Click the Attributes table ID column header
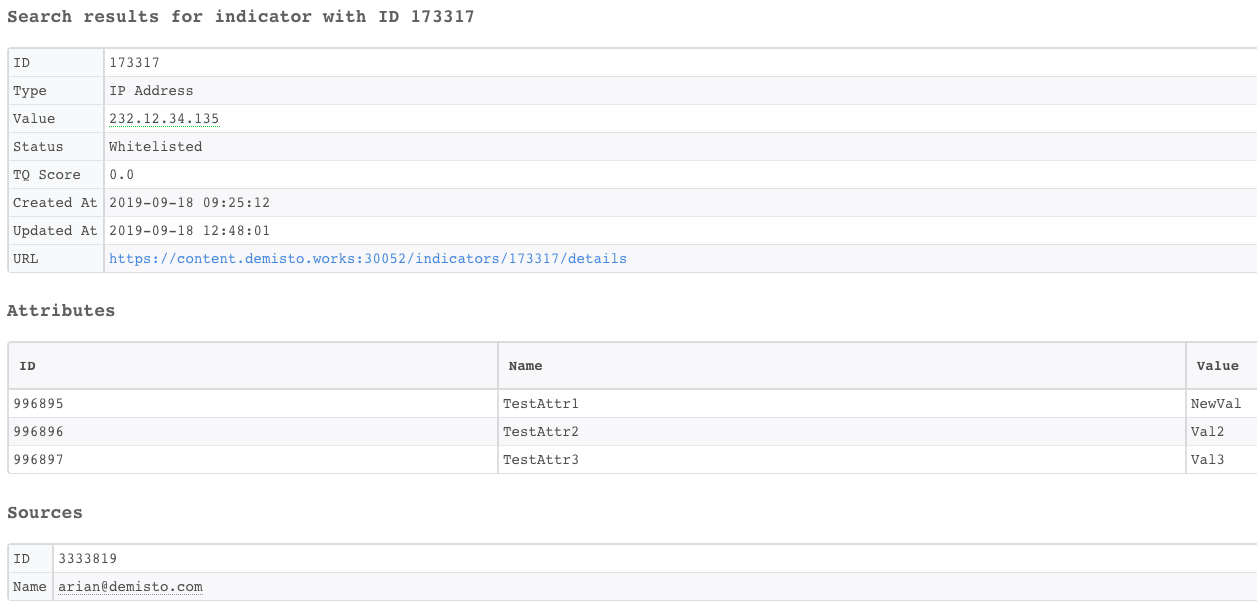Image resolution: width=1257 pixels, height=612 pixels. 253,366
